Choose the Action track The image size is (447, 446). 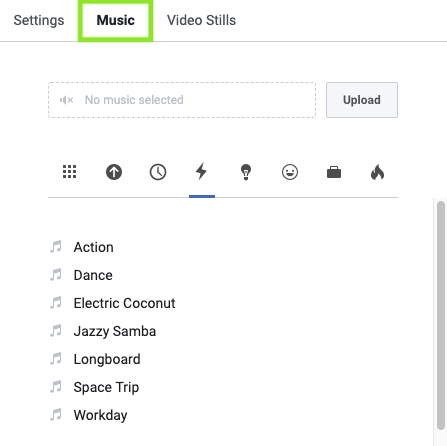point(93,247)
